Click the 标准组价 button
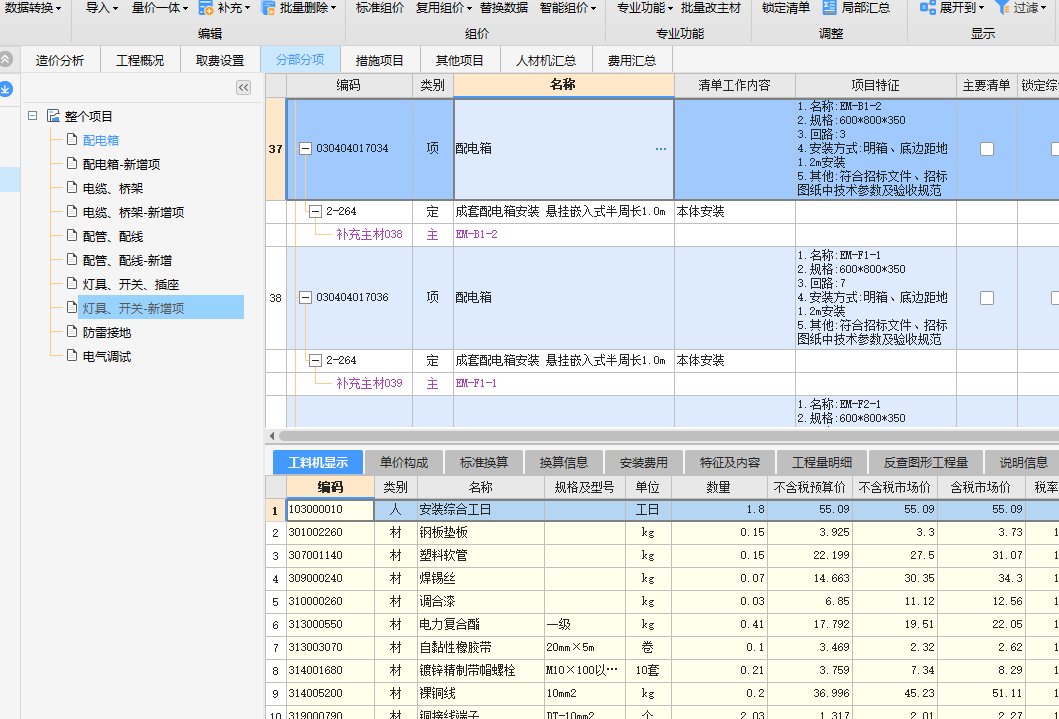 coord(380,8)
